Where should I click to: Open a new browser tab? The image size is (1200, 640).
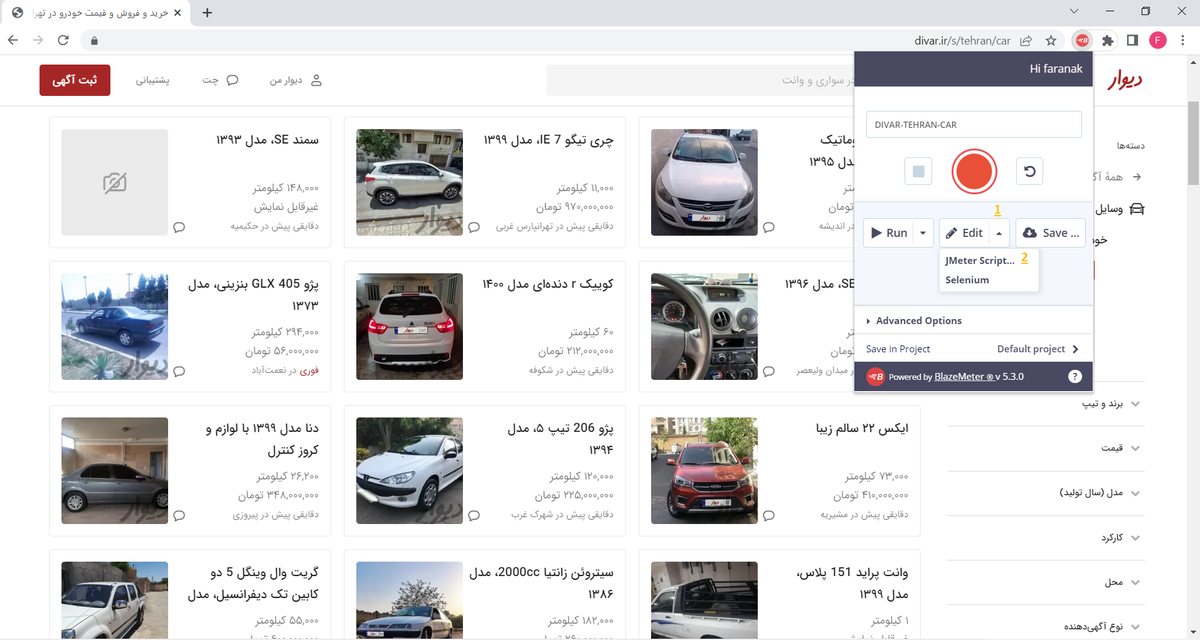[207, 13]
